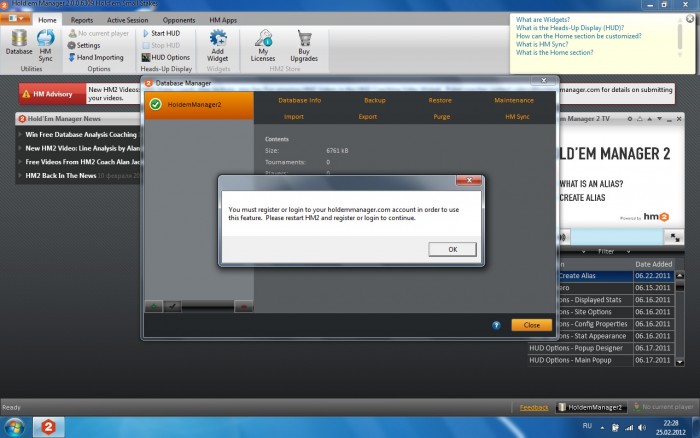This screenshot has width=700, height=438.
Task: Open the application menu button
Action: tap(16, 19)
